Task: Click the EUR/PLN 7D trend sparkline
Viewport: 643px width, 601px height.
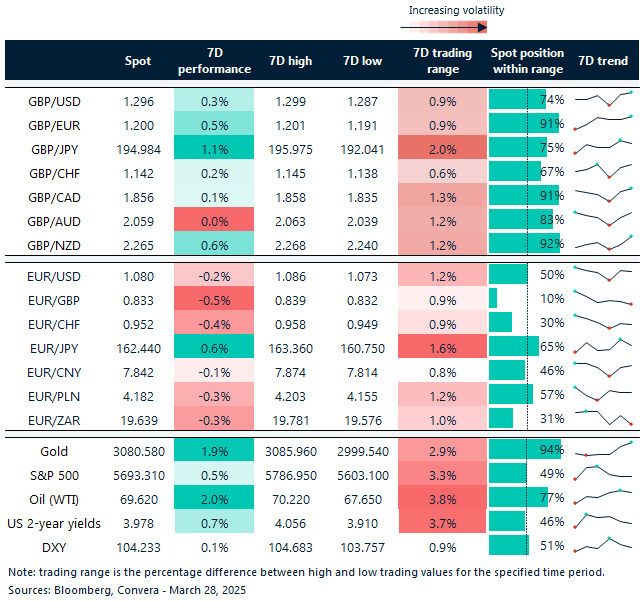Action: [604, 394]
